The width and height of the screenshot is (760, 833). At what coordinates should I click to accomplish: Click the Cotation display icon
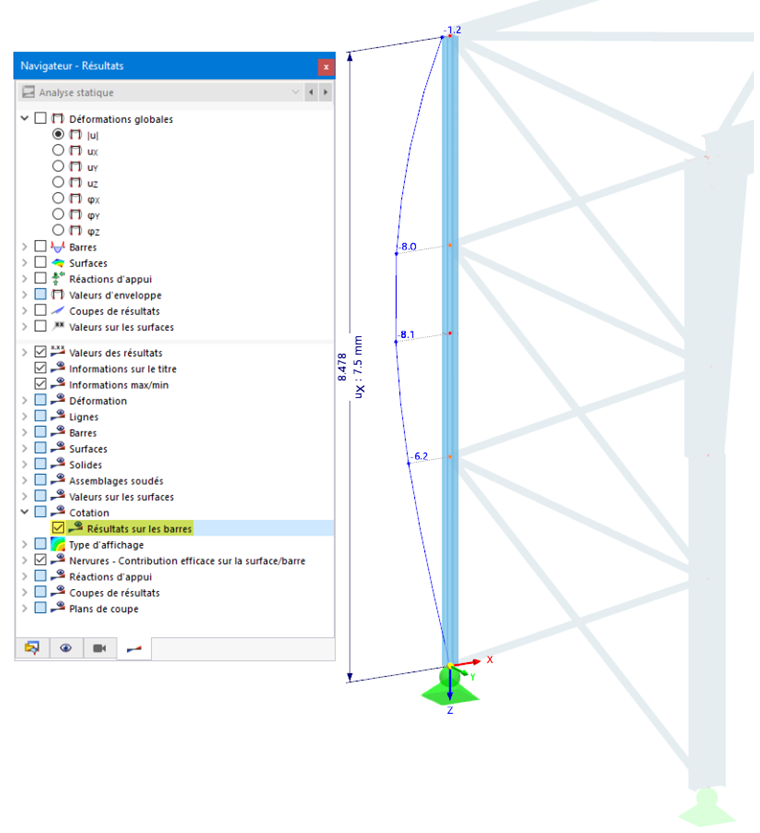coord(58,511)
